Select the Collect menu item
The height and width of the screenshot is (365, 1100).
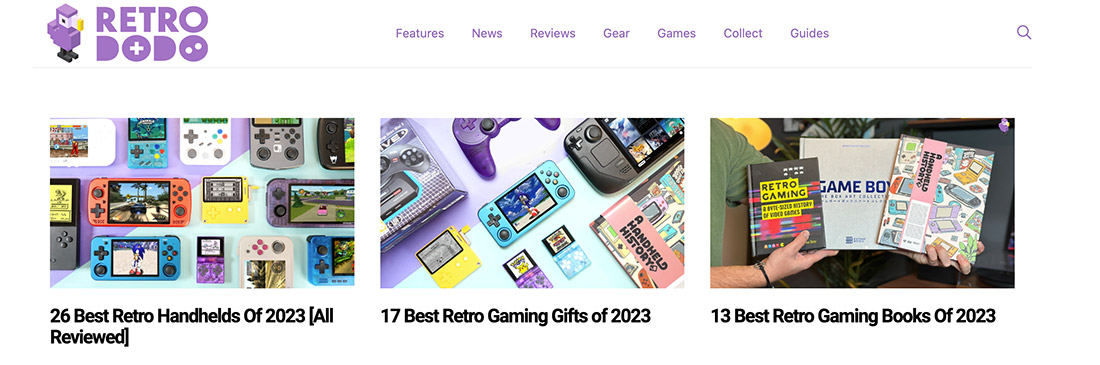(743, 33)
